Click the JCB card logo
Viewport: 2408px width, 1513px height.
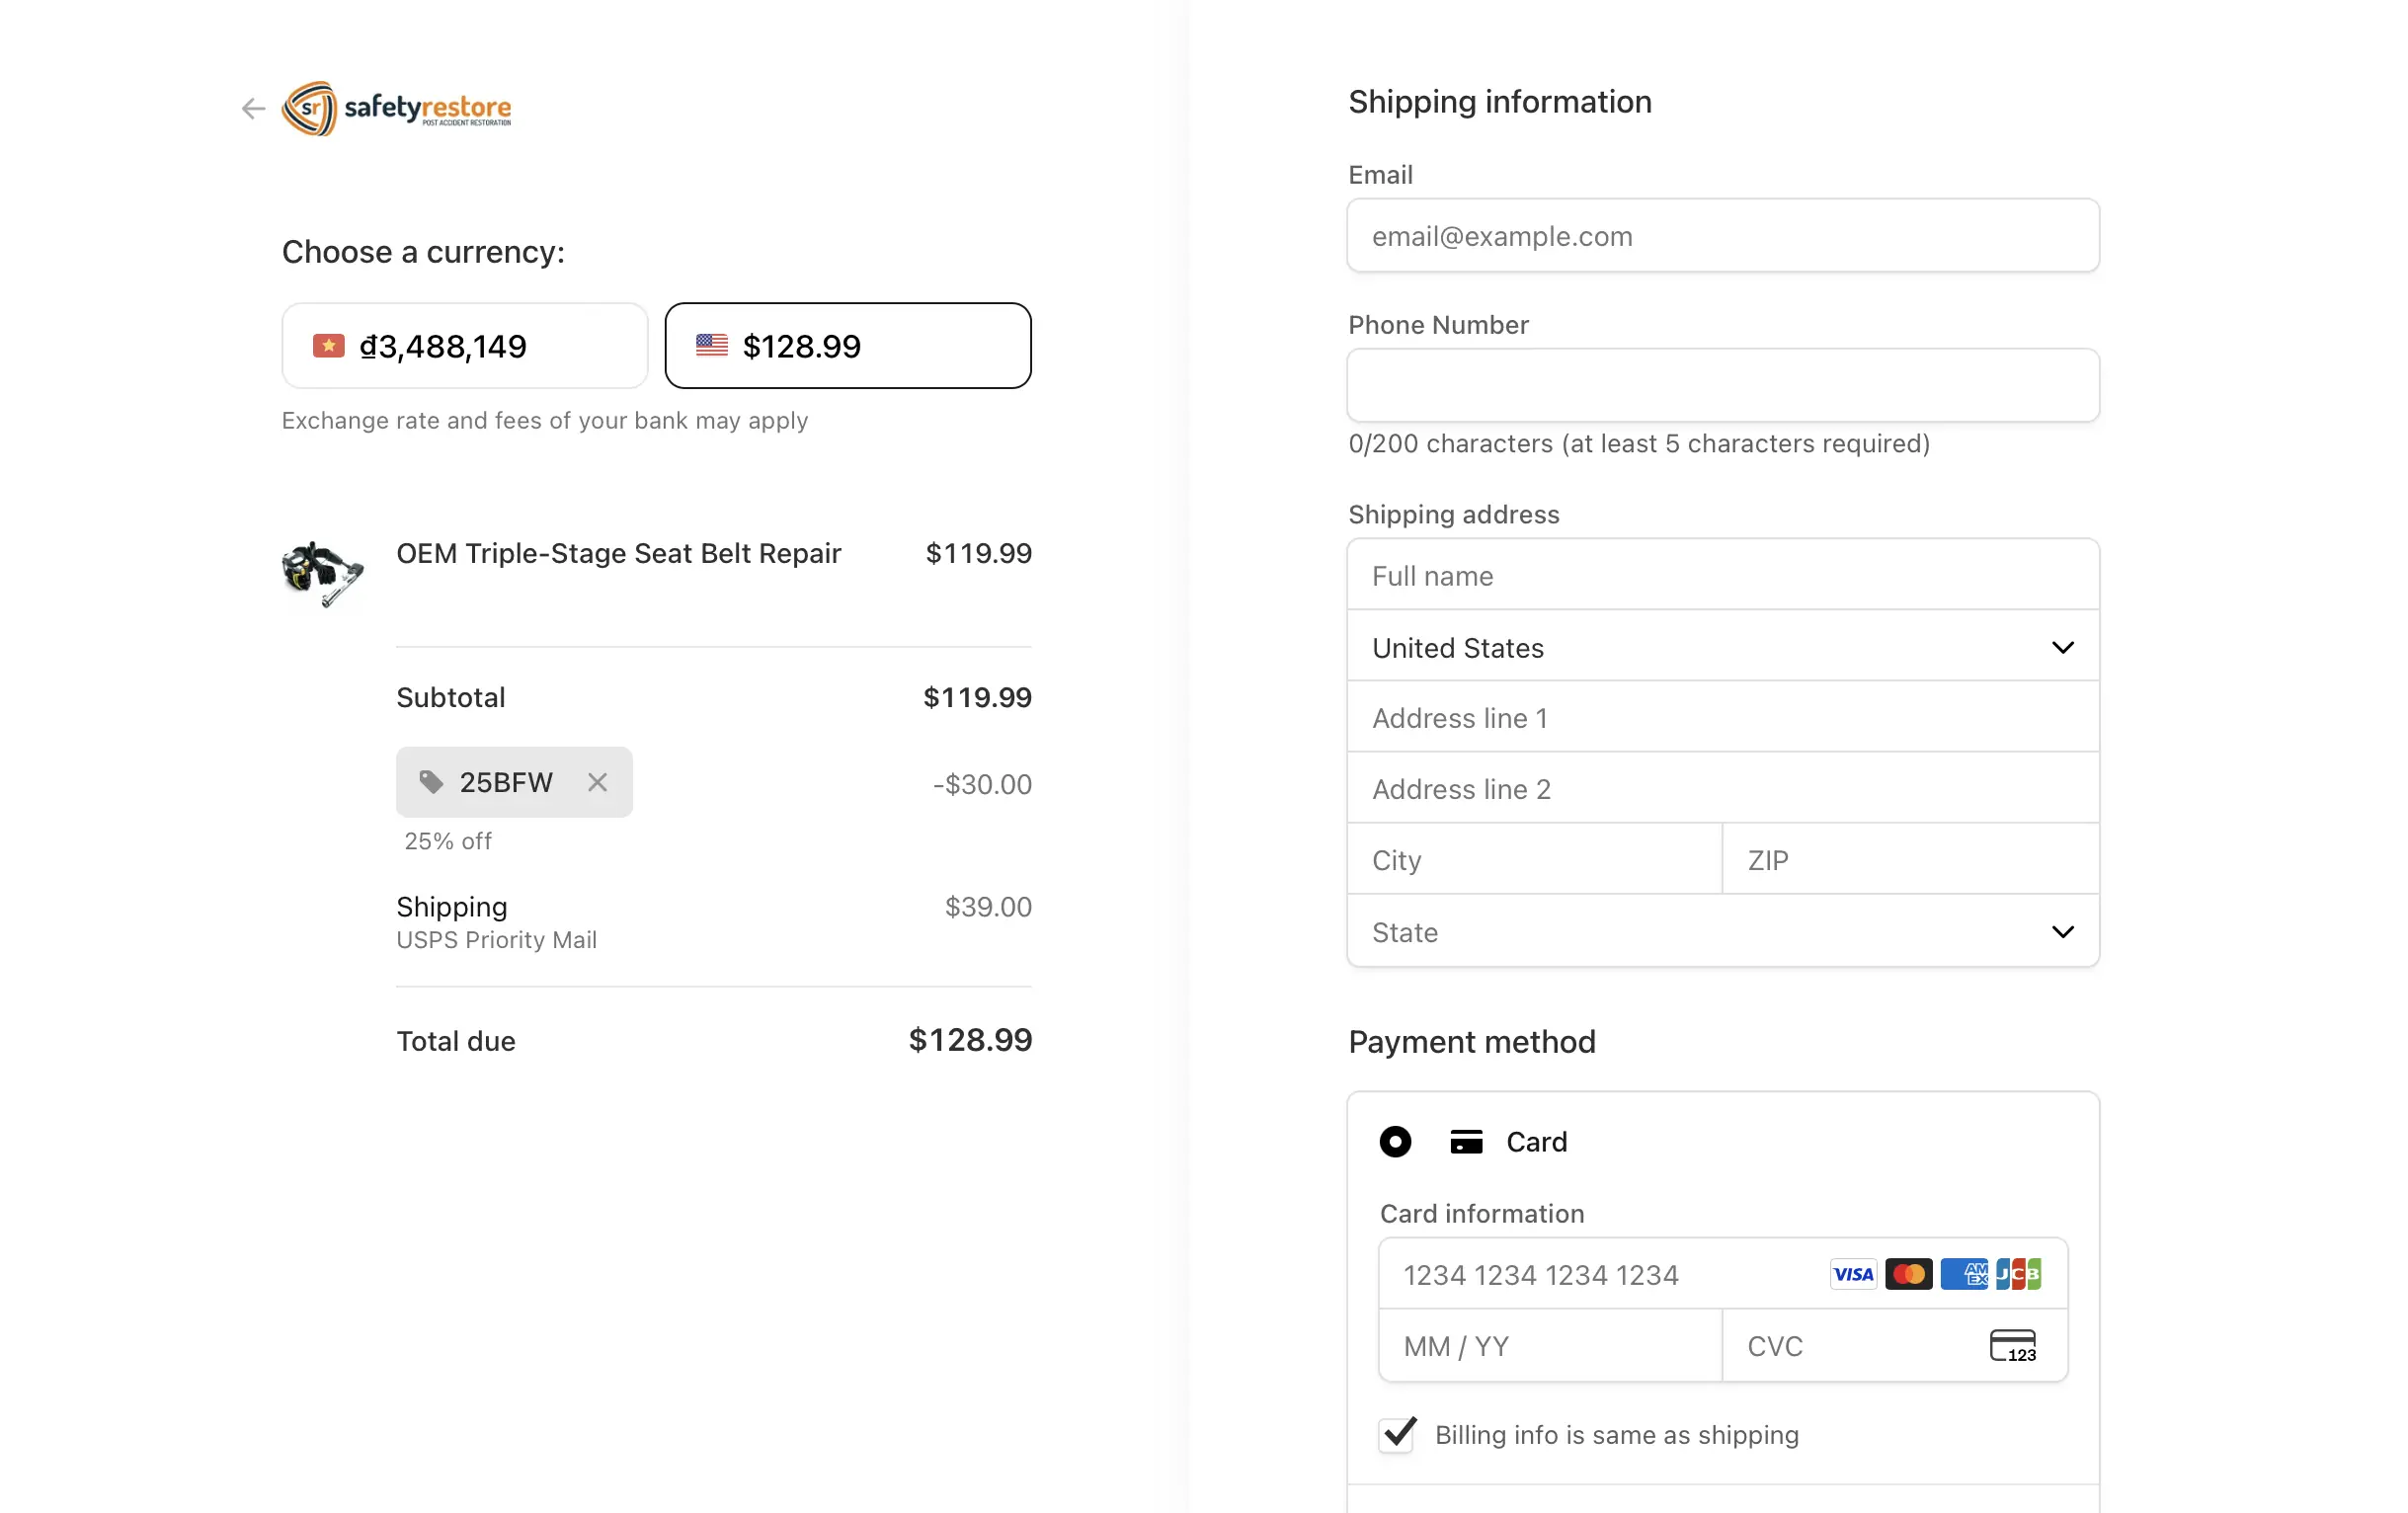click(2018, 1274)
